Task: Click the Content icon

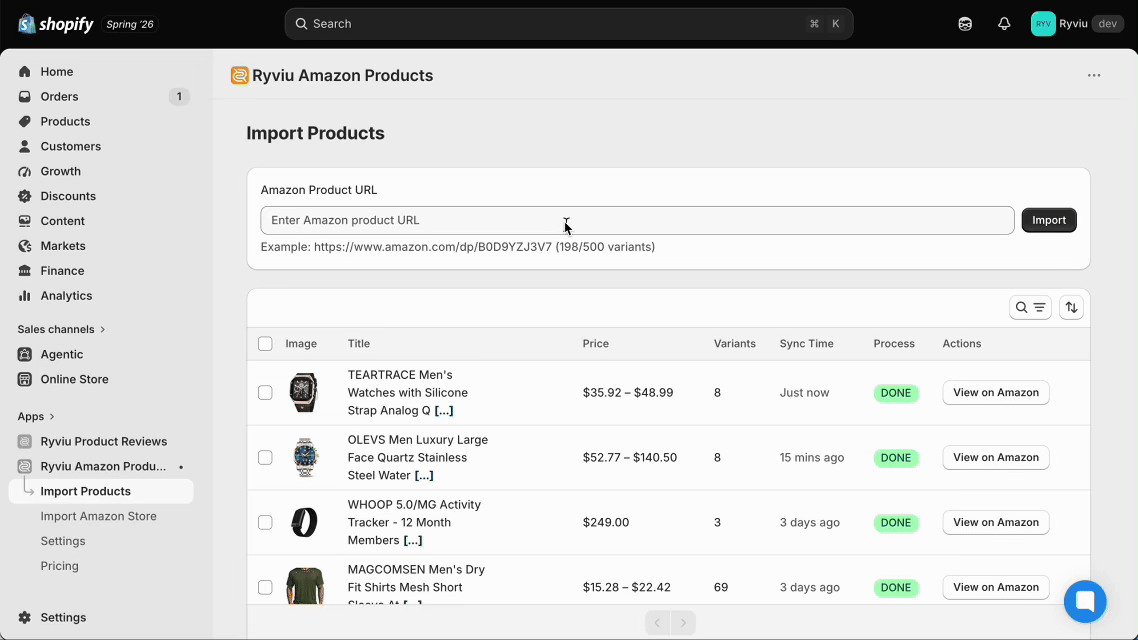Action: point(25,221)
